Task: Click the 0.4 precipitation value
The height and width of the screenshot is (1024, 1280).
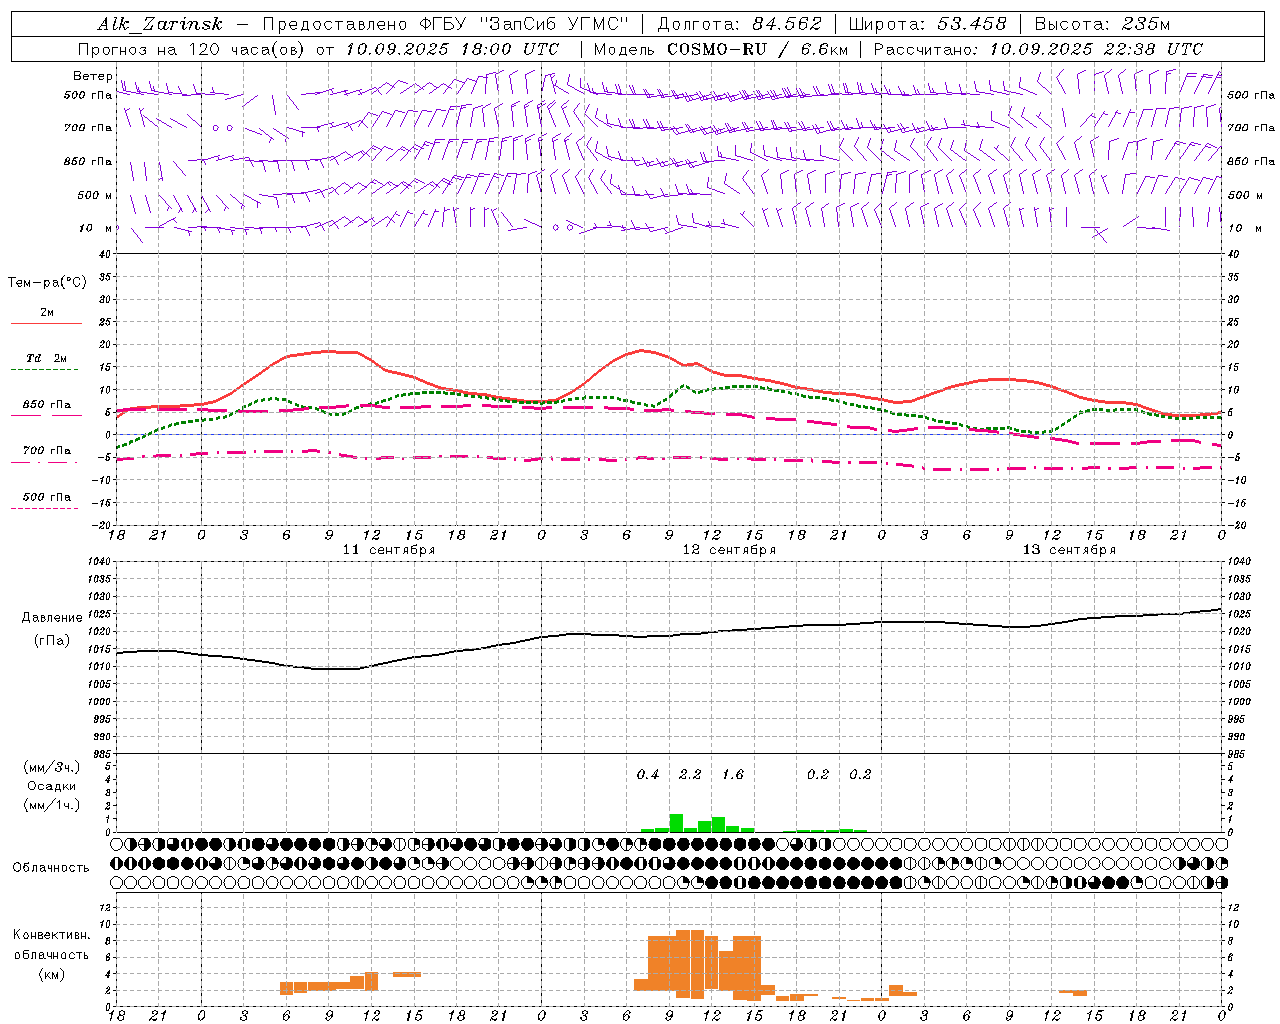Action: pyautogui.click(x=648, y=774)
